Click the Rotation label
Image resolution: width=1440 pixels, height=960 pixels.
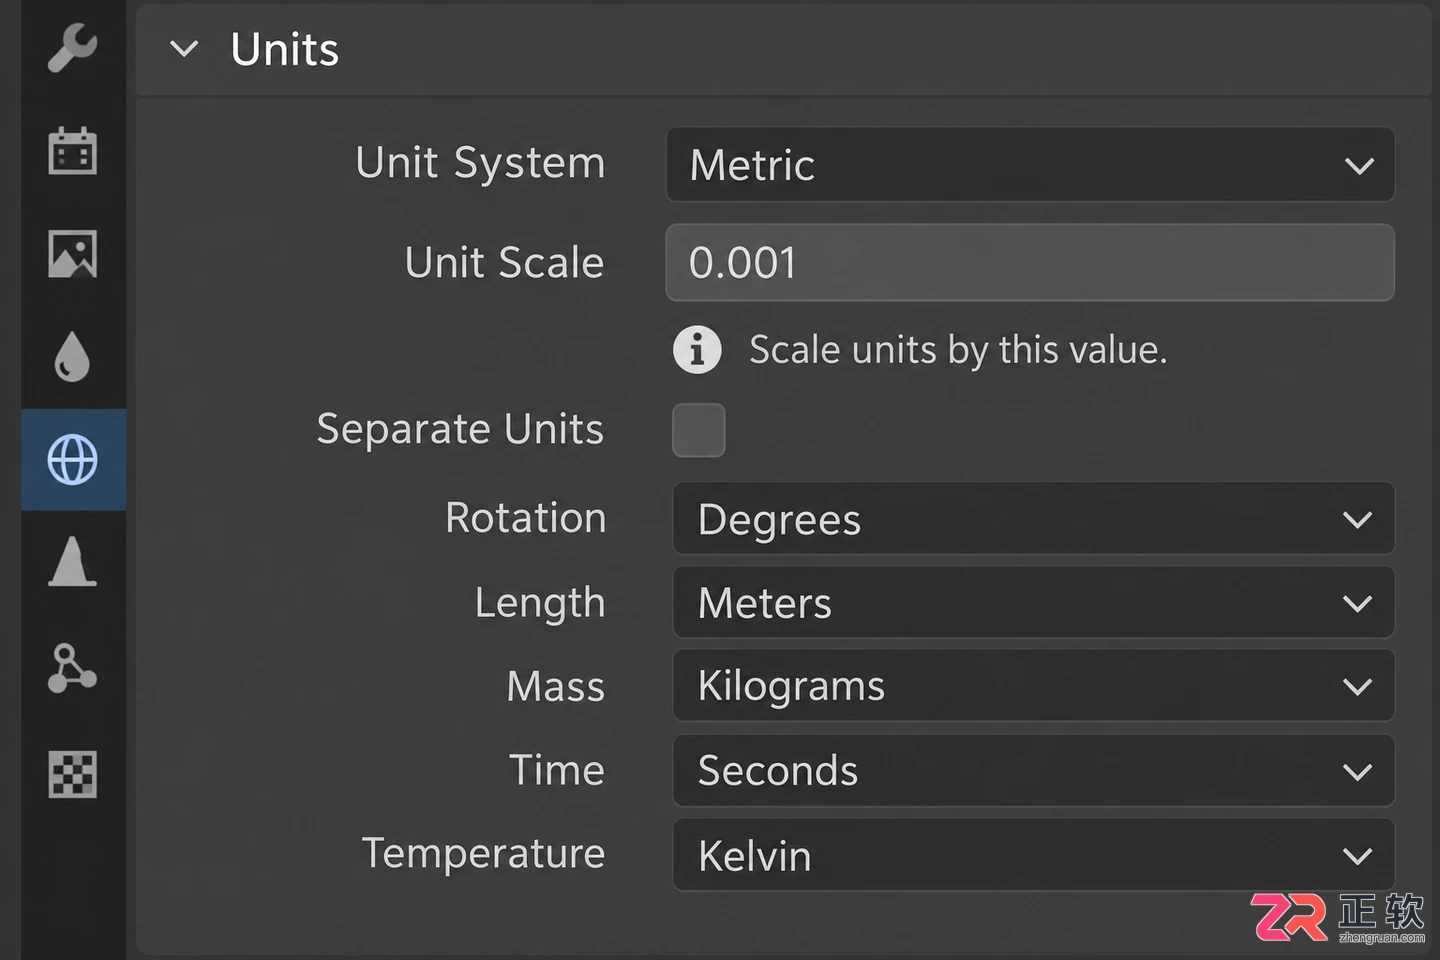pyautogui.click(x=526, y=518)
